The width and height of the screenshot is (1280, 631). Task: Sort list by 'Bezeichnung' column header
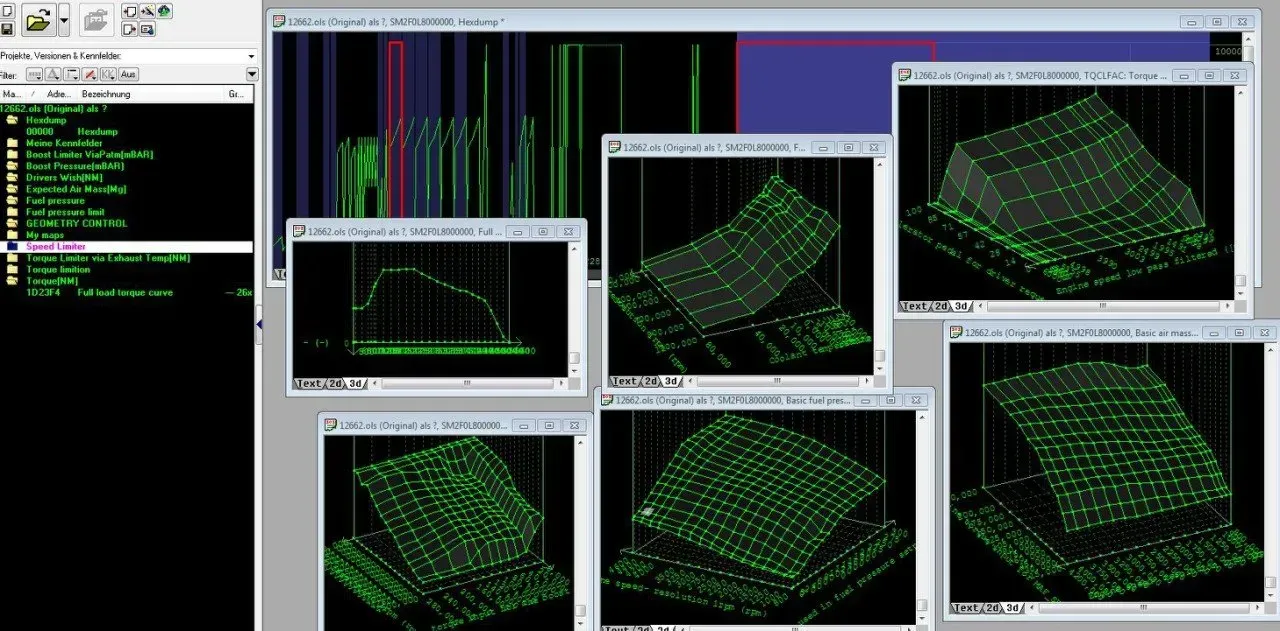[x=106, y=94]
